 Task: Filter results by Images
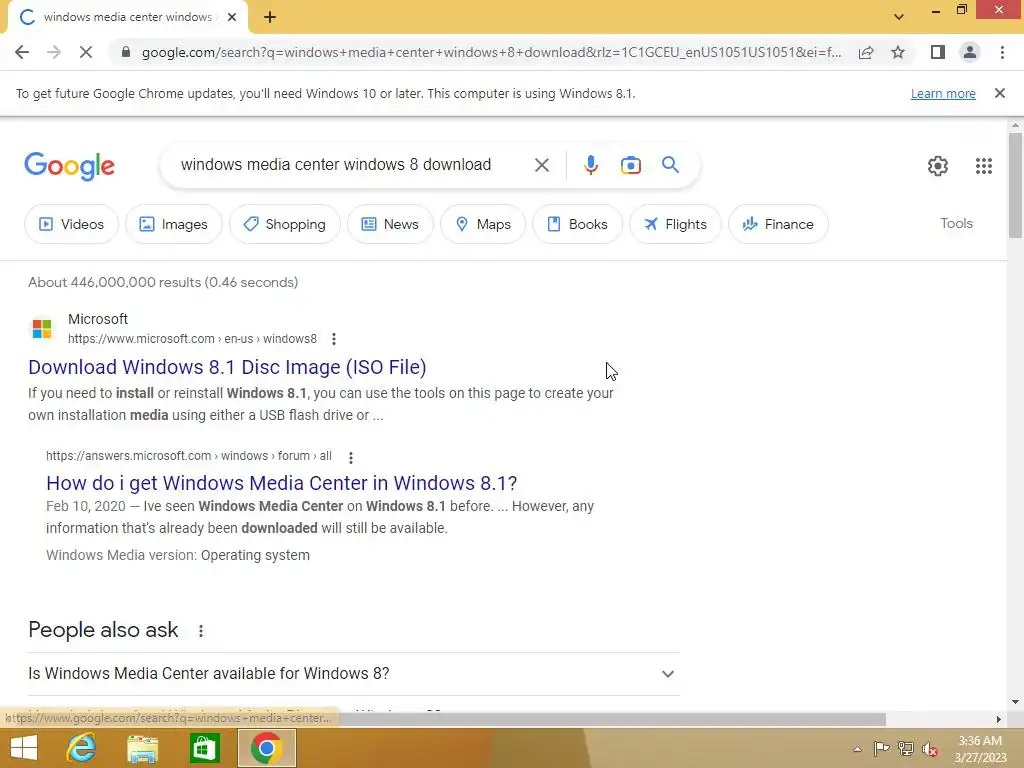[x=173, y=224]
